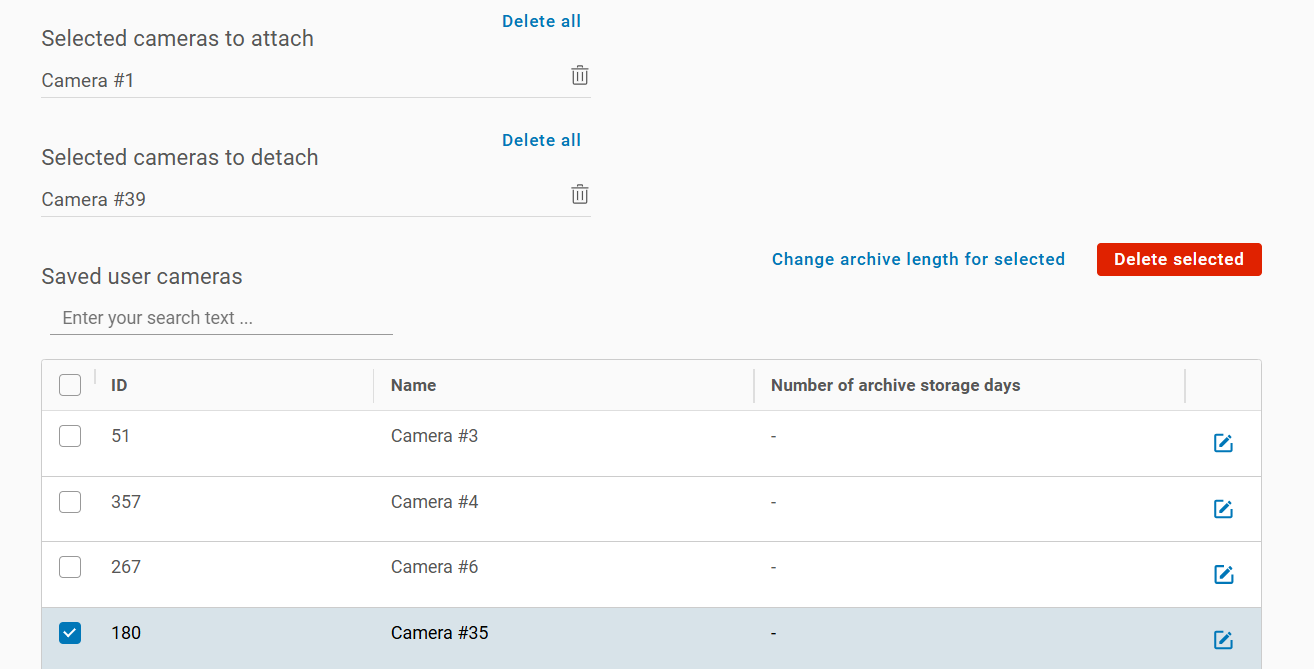Focus the saved cameras search field
Screen dimensions: 1314x669
[x=221, y=318]
